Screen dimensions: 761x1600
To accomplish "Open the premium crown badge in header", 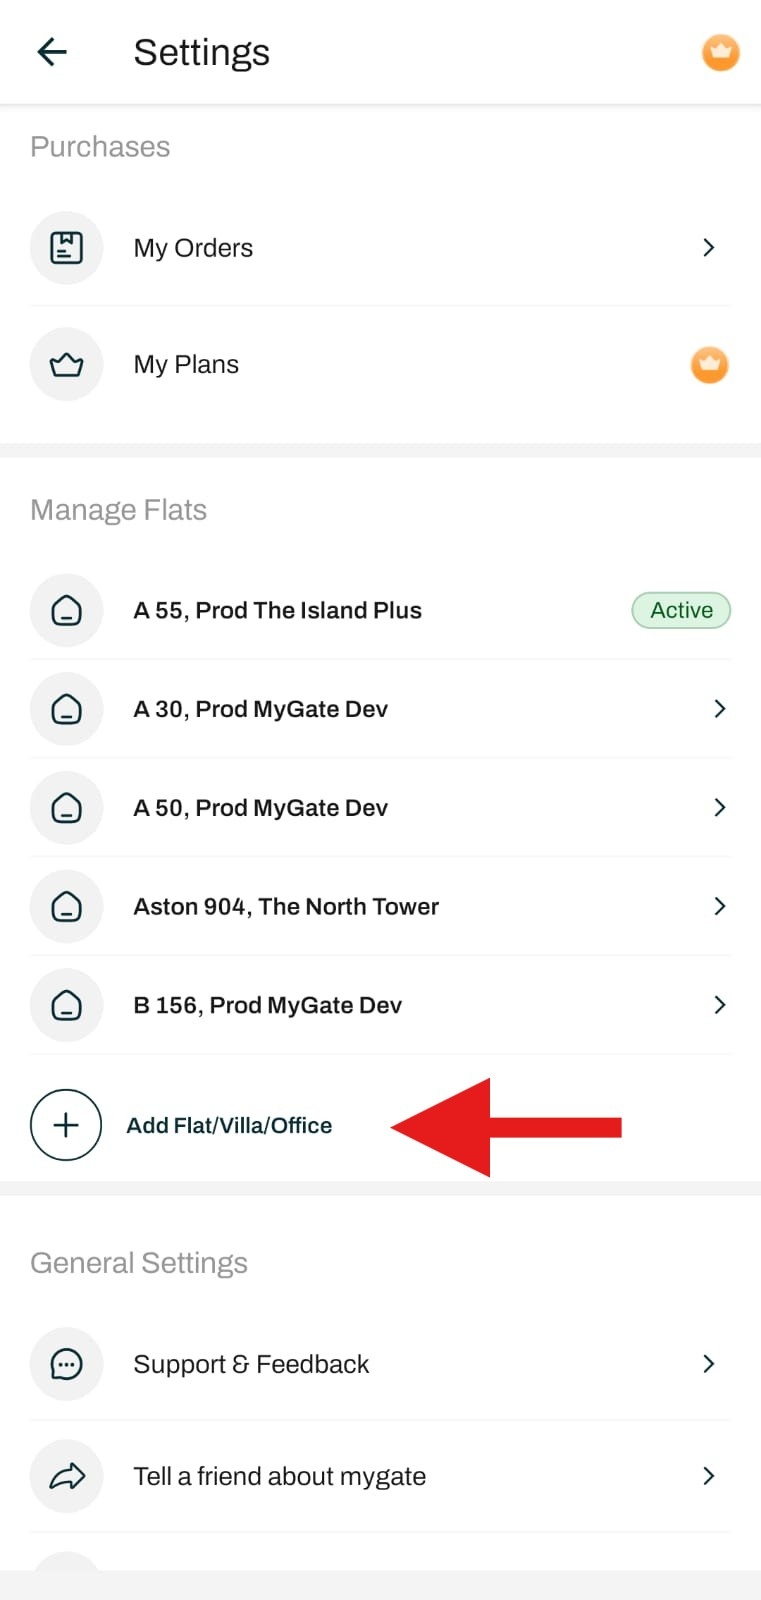I will [720, 52].
